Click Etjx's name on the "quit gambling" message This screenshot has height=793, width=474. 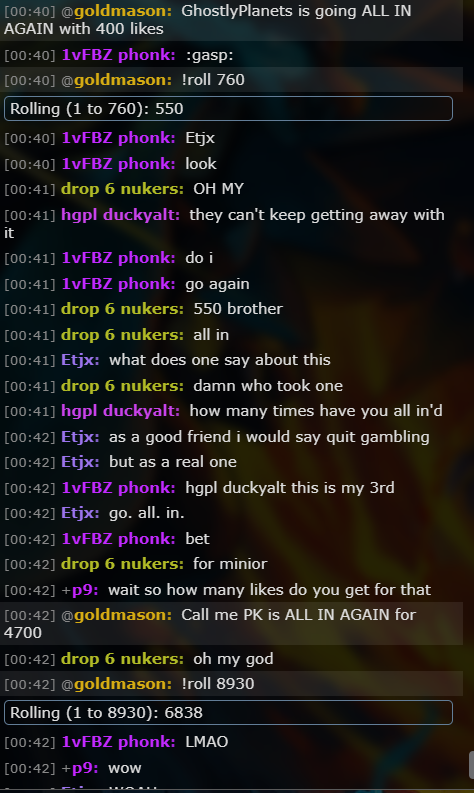click(x=80, y=436)
